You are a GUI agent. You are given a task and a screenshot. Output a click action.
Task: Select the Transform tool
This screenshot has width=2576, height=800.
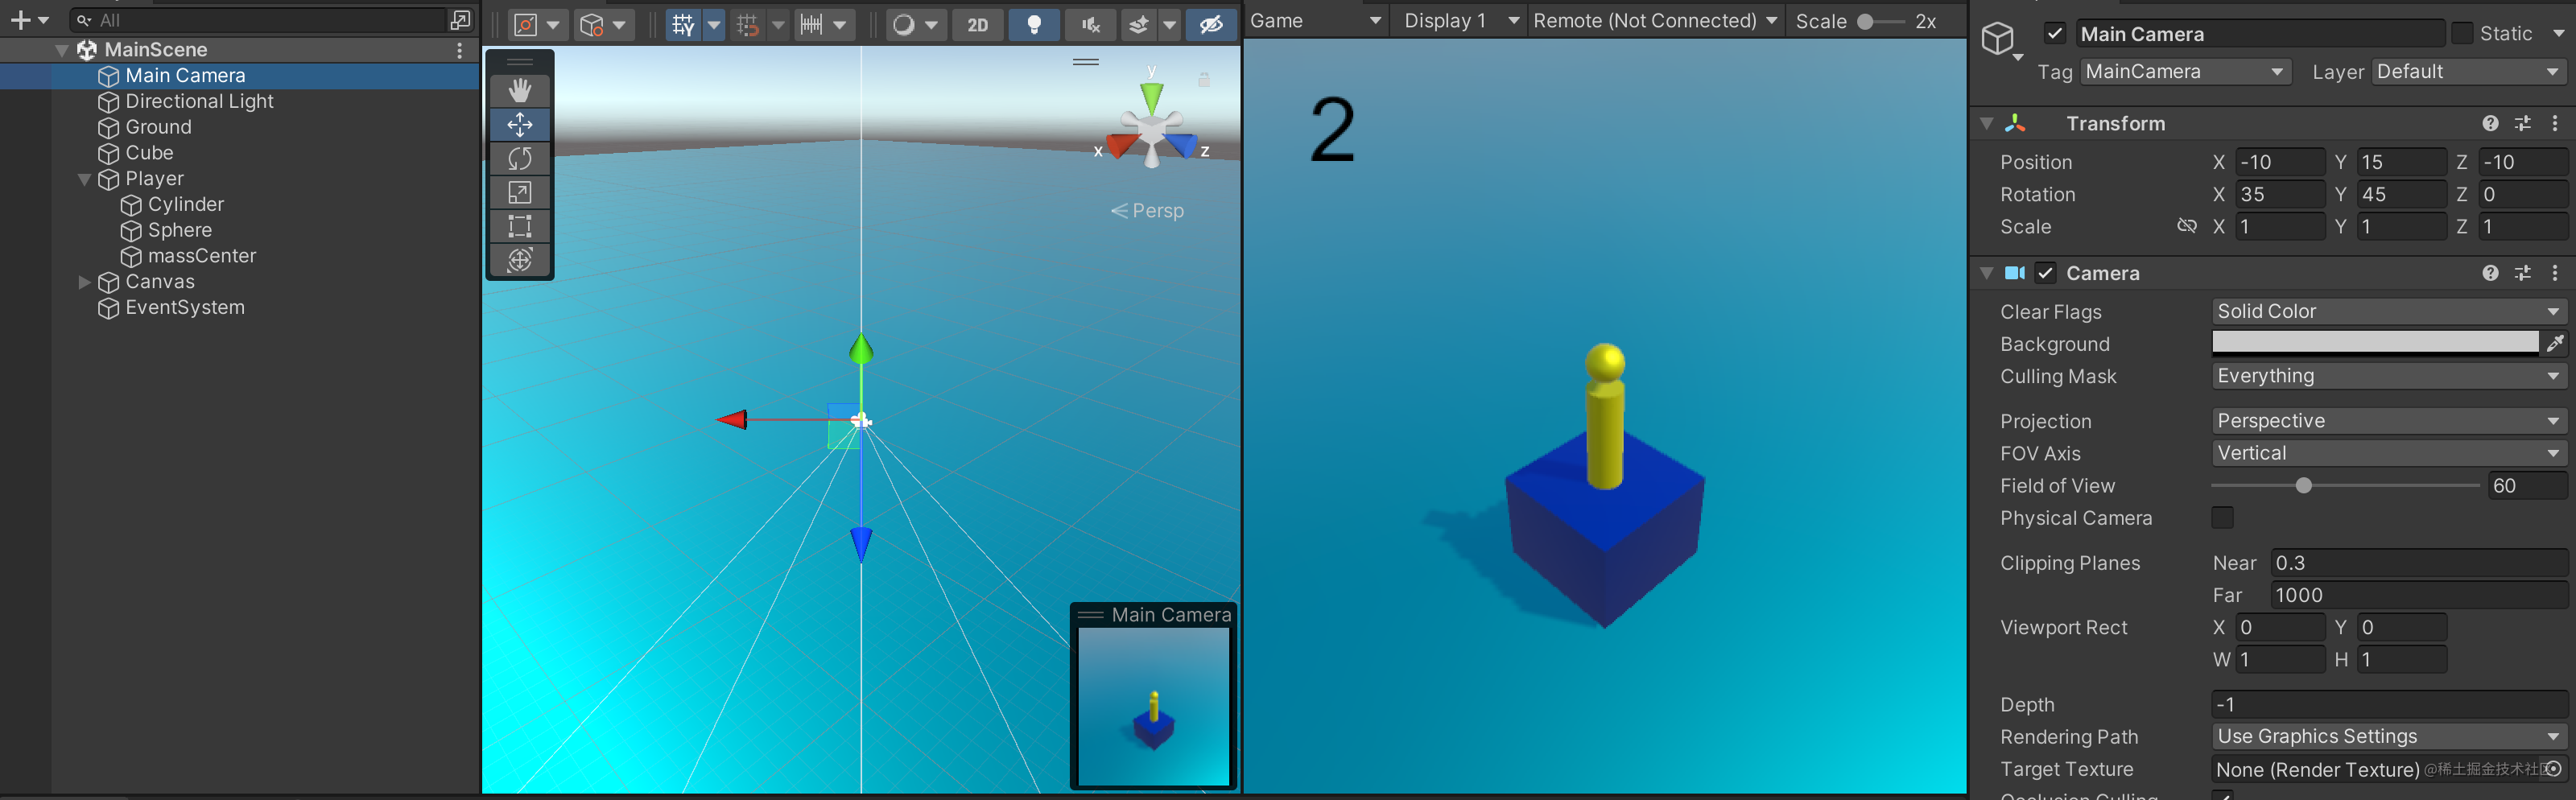coord(520,260)
